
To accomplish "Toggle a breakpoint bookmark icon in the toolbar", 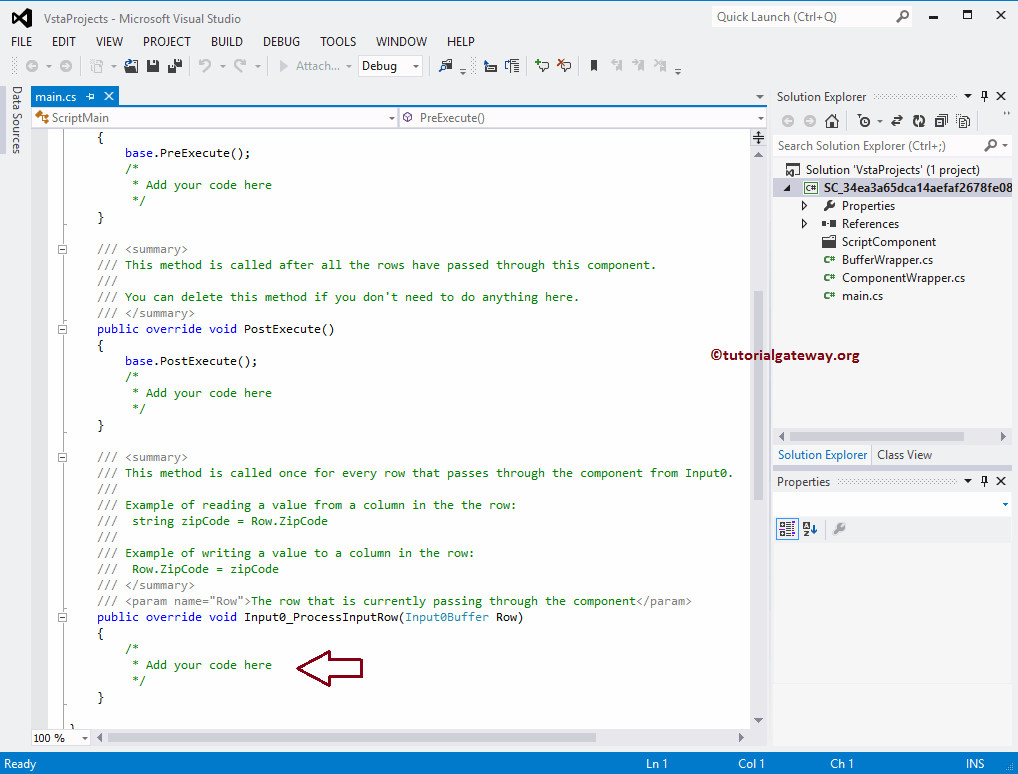I will (593, 65).
